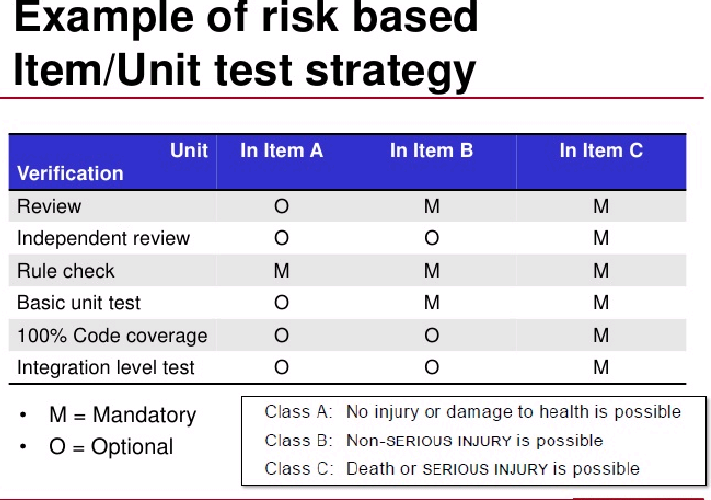Click the "Integration level test" row label

(106, 368)
